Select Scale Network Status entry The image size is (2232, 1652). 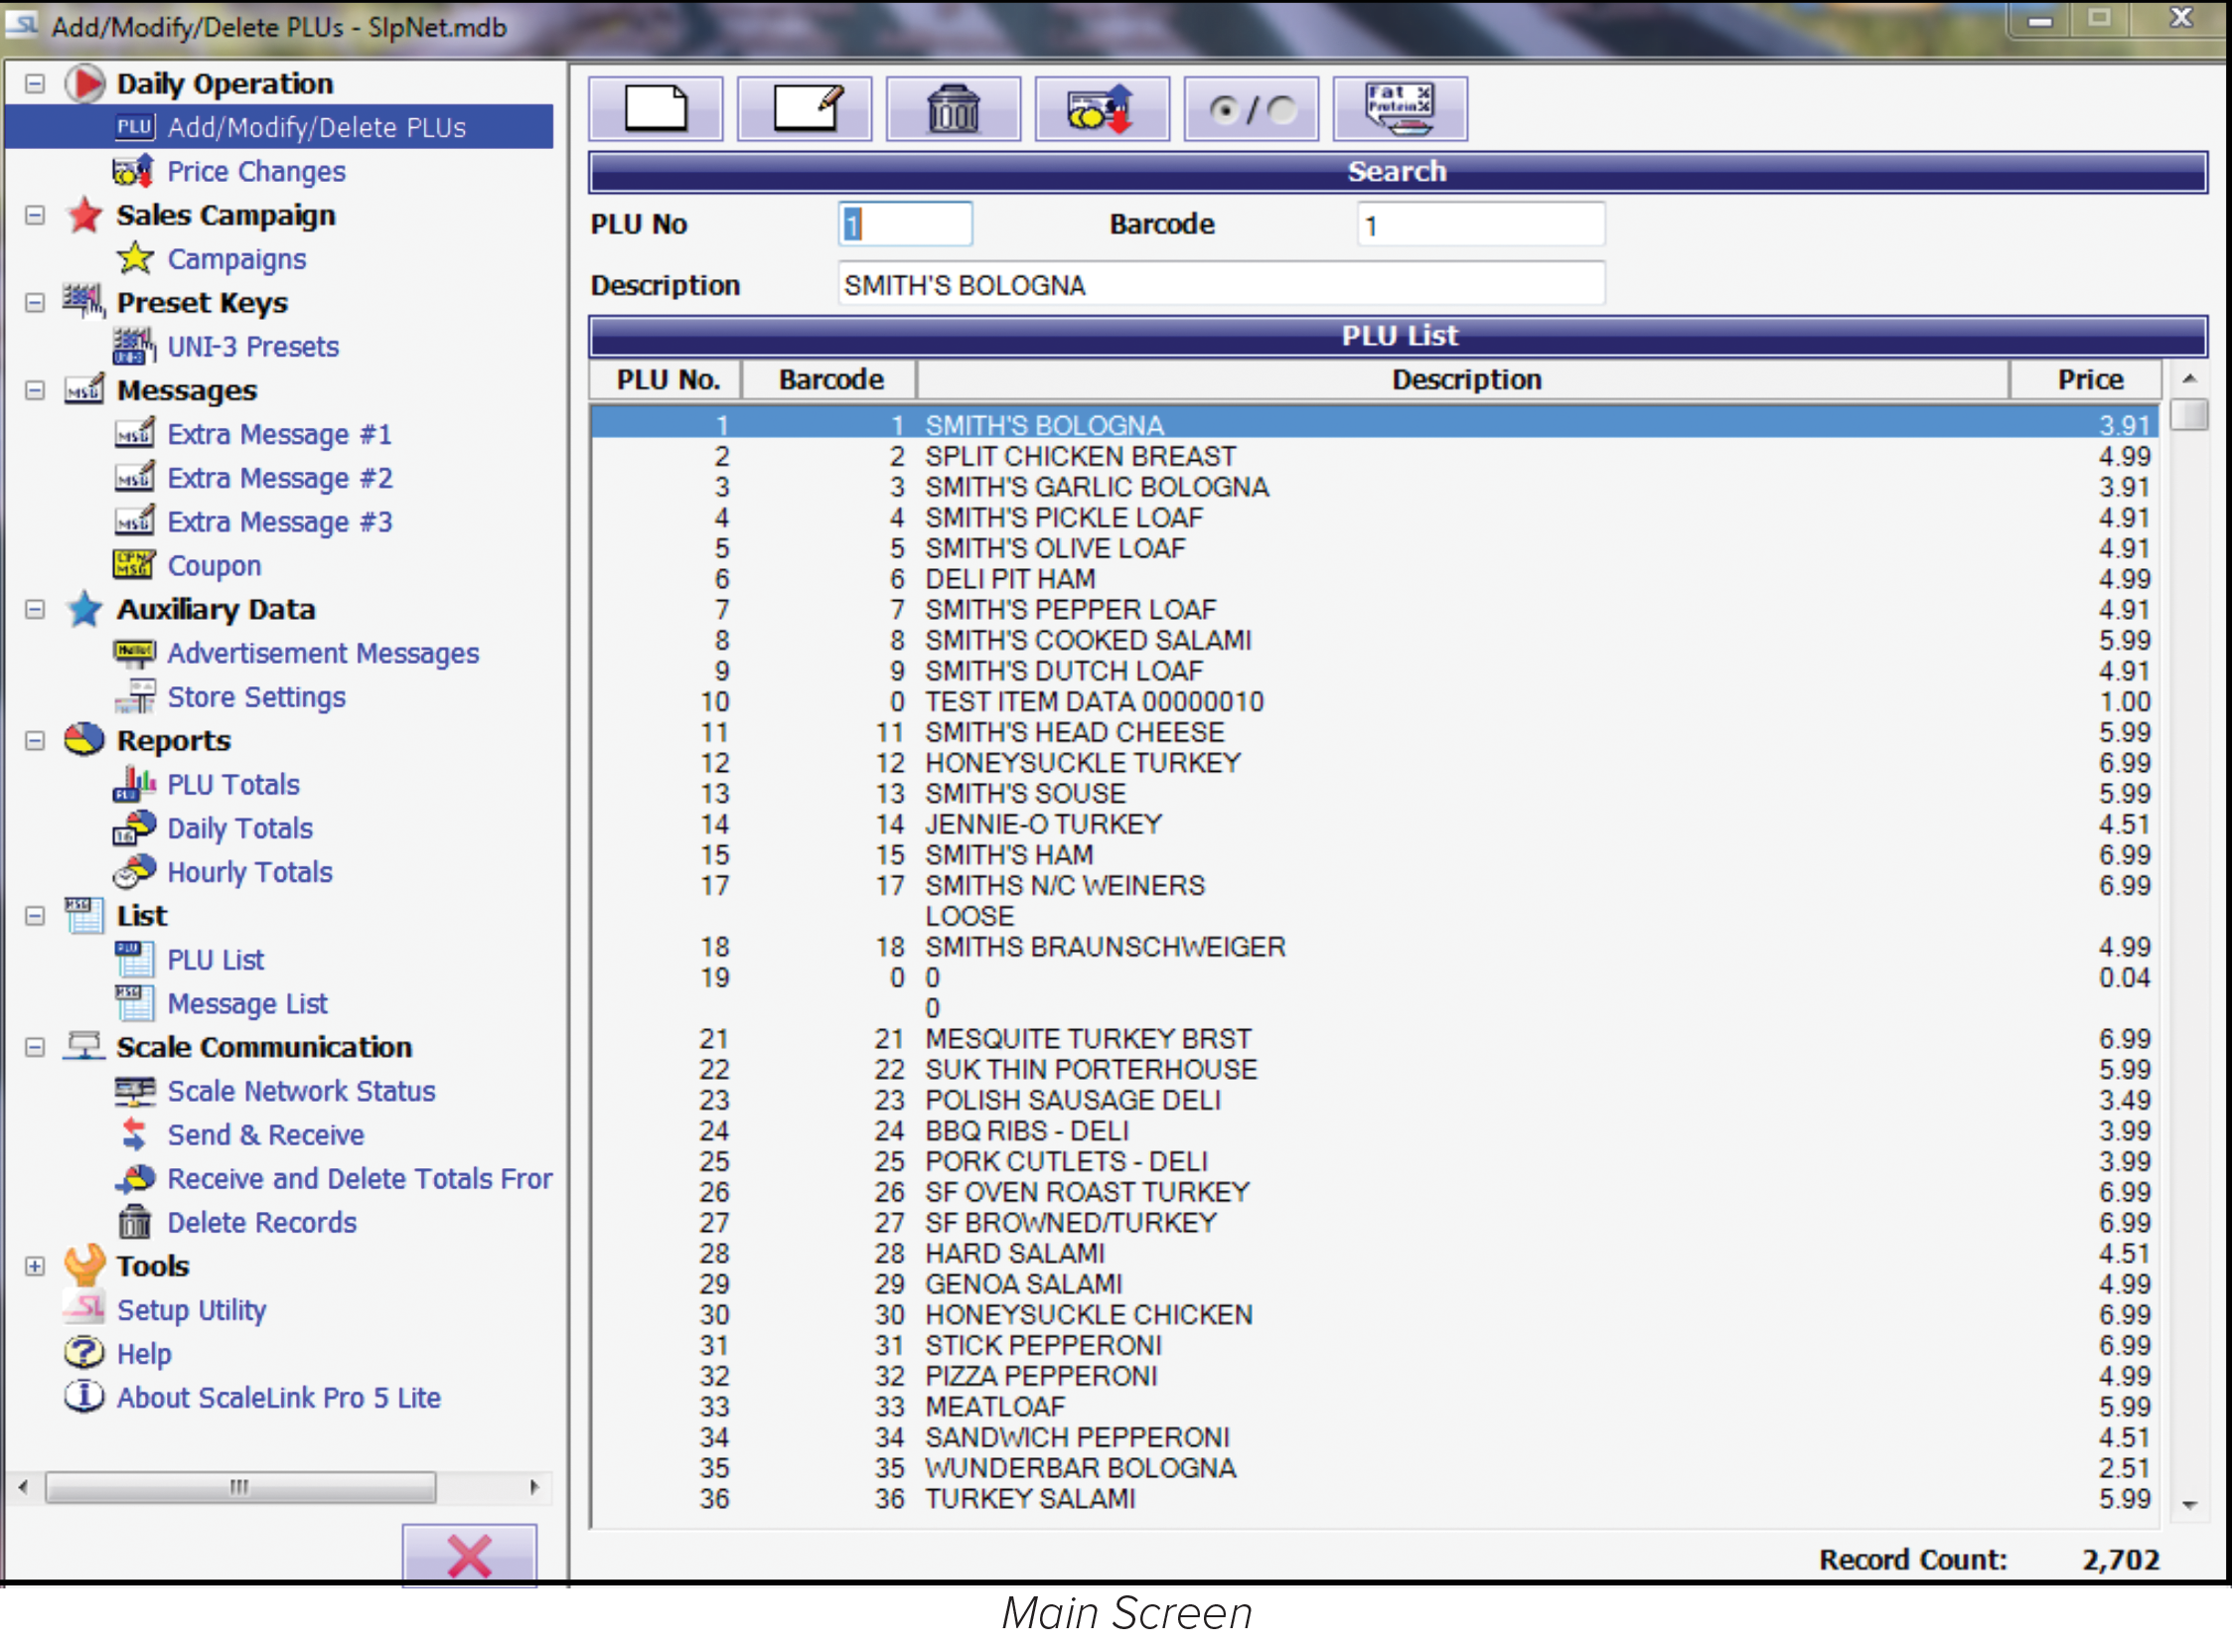300,1091
